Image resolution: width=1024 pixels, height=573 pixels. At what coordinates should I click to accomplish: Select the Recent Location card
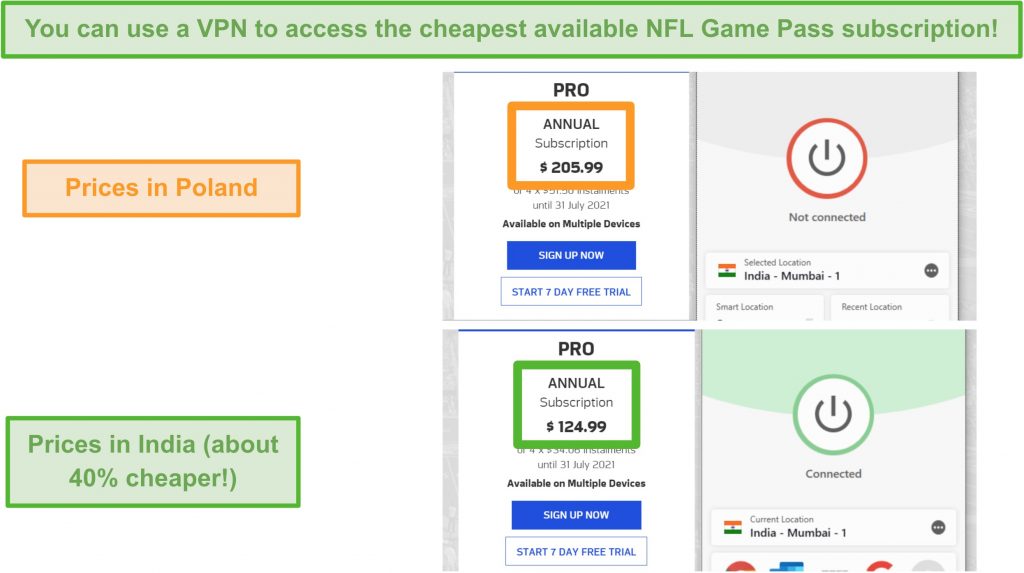point(889,308)
